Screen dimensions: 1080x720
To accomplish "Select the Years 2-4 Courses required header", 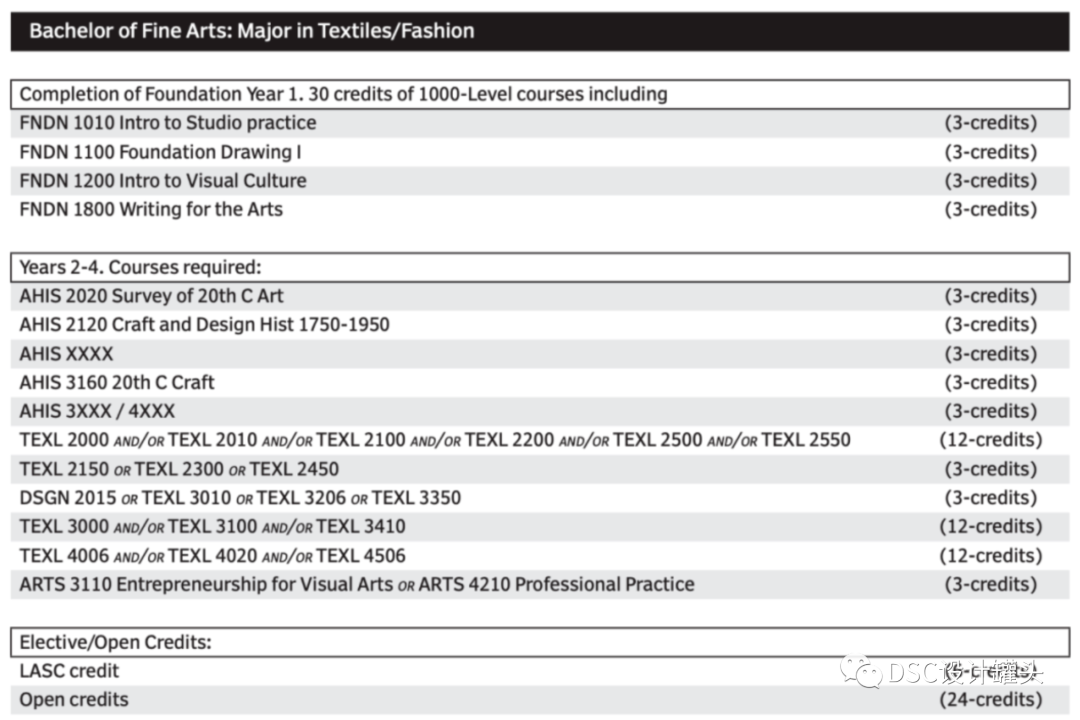I will (540, 267).
